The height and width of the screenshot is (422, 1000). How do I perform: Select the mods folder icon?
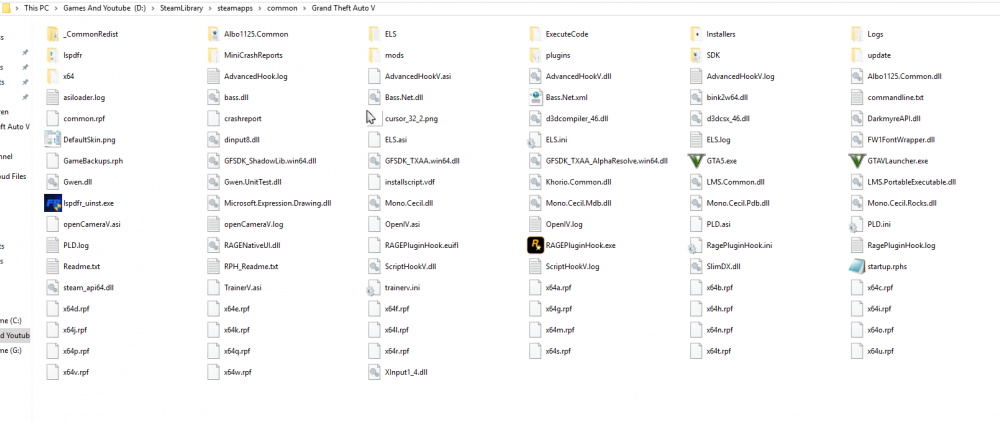coord(374,55)
